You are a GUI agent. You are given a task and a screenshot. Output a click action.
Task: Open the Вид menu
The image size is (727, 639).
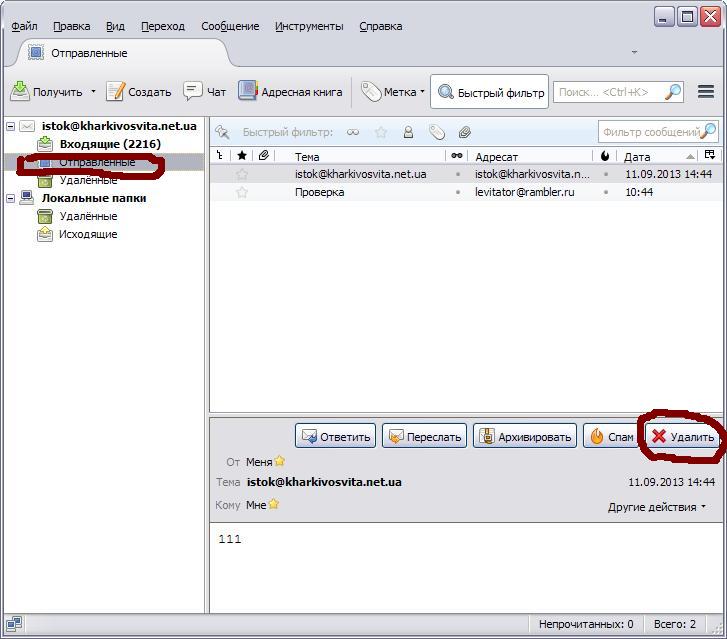(115, 26)
